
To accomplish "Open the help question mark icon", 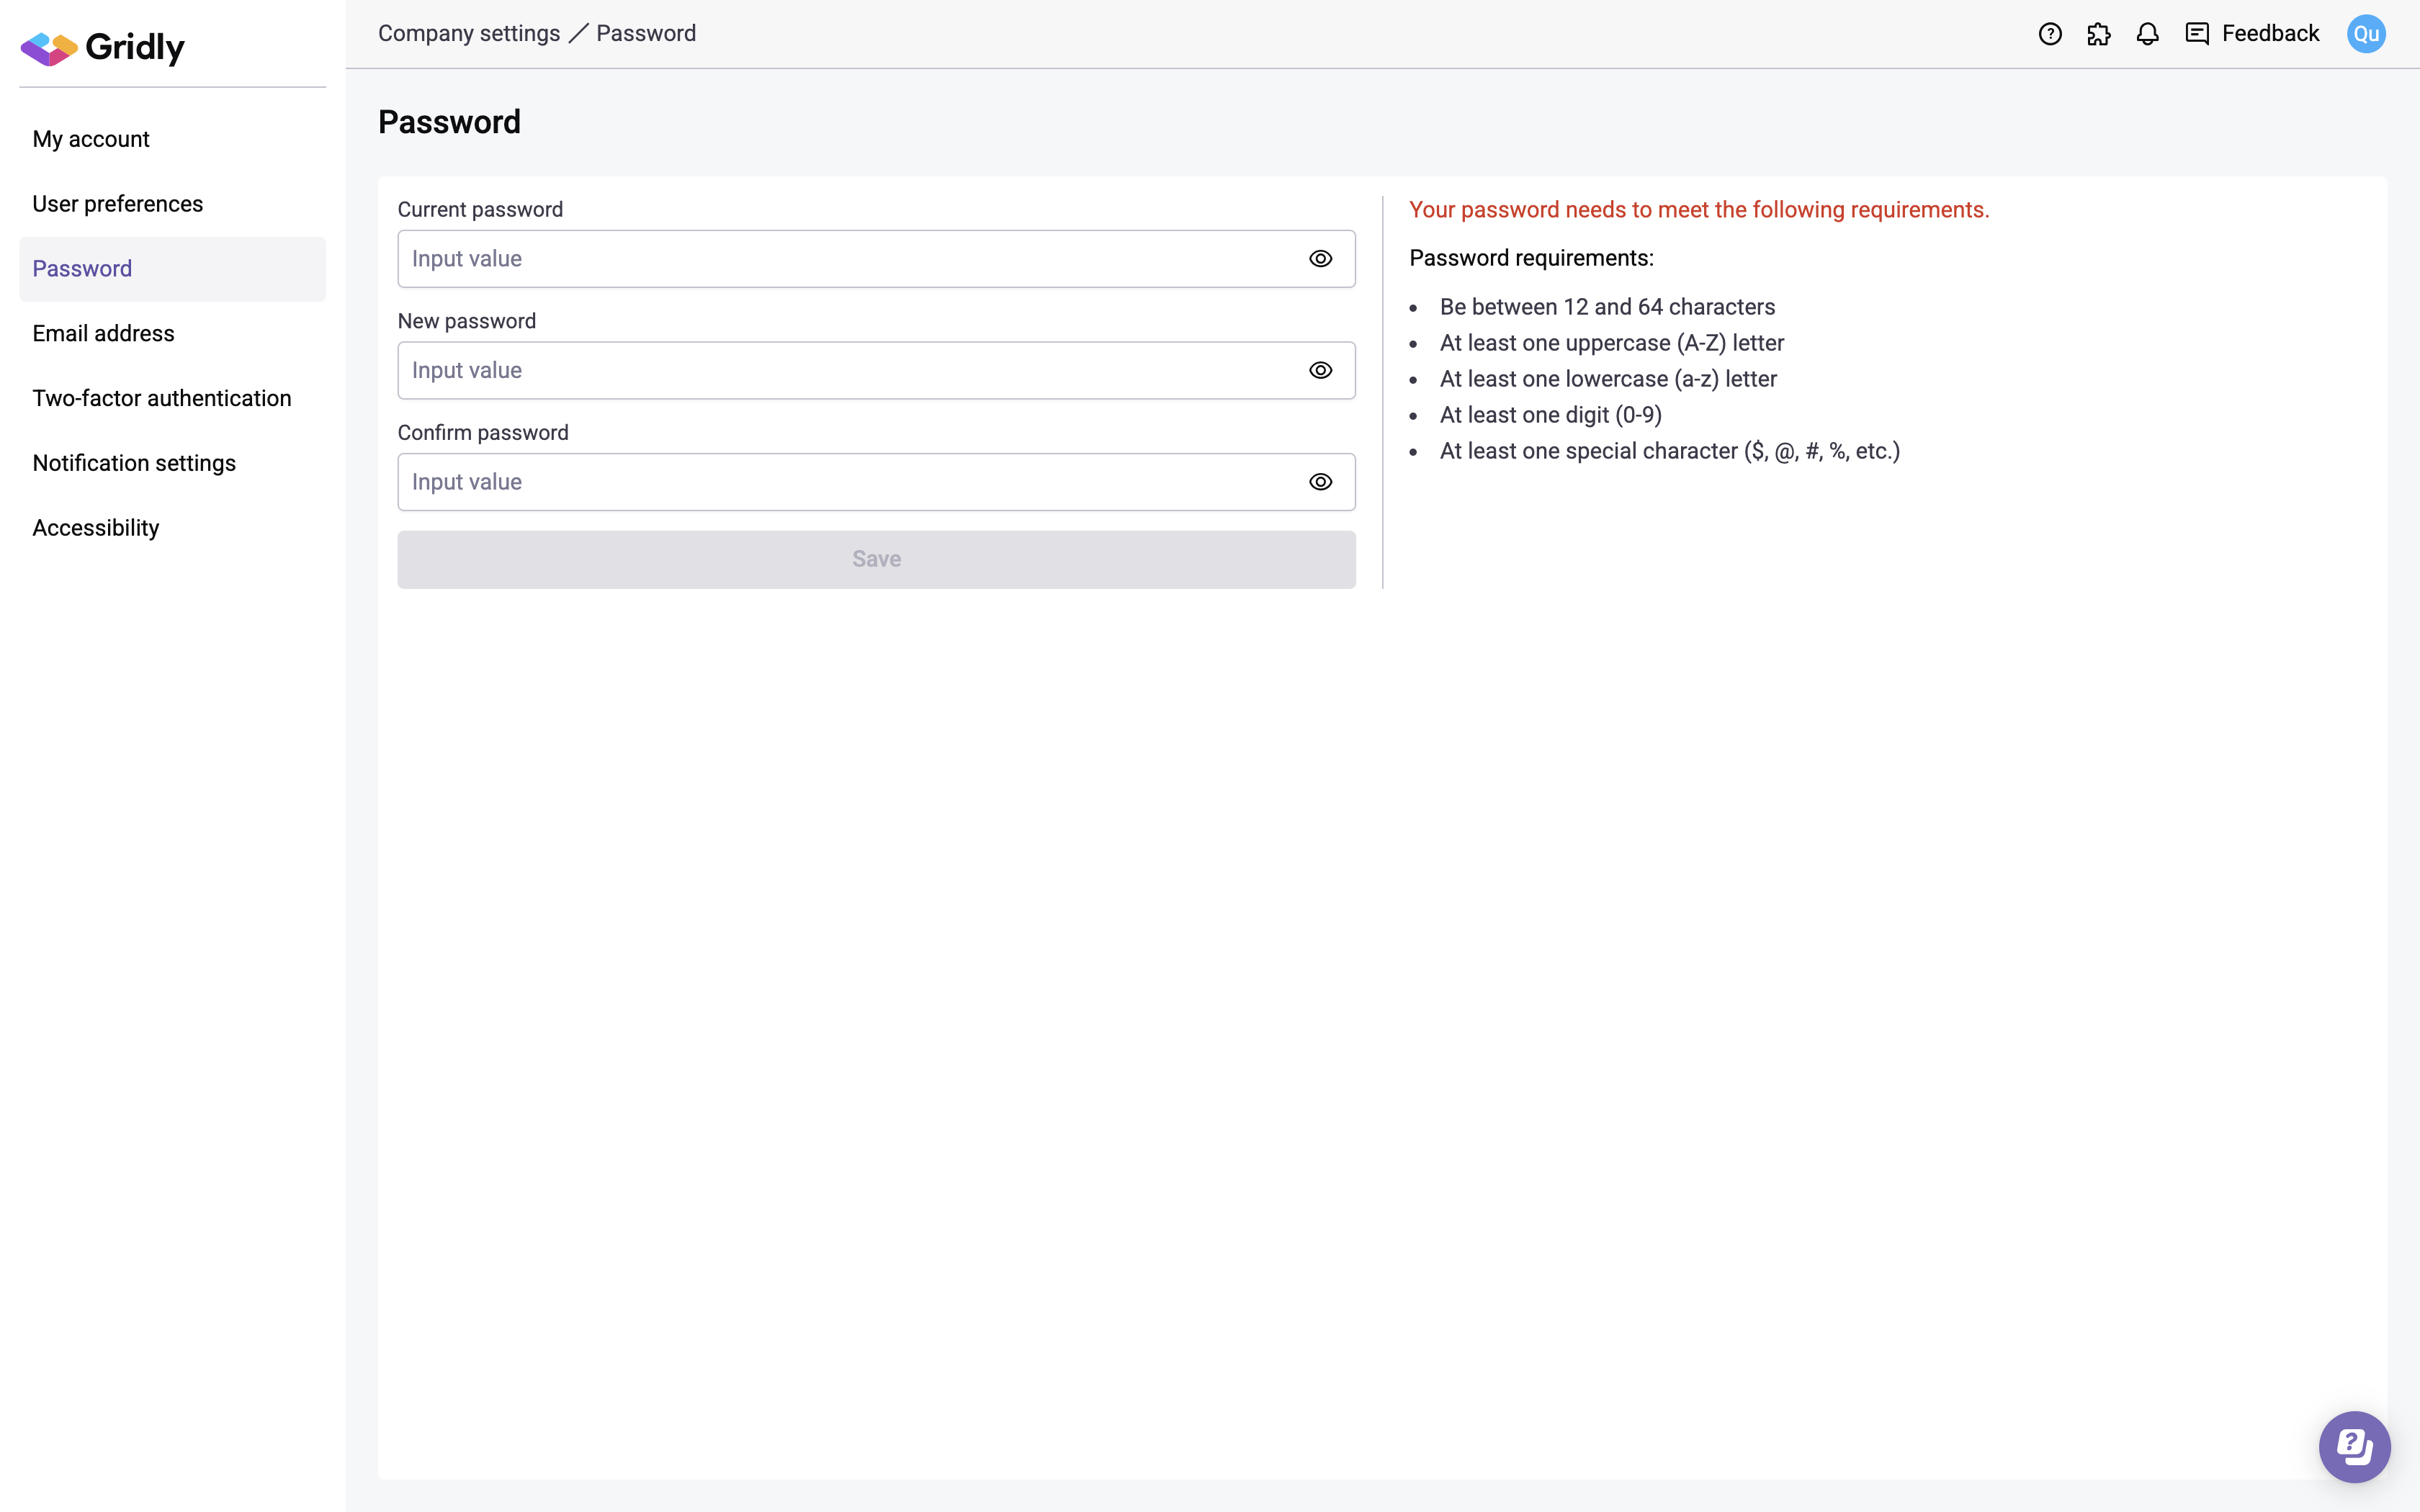I will point(2050,34).
